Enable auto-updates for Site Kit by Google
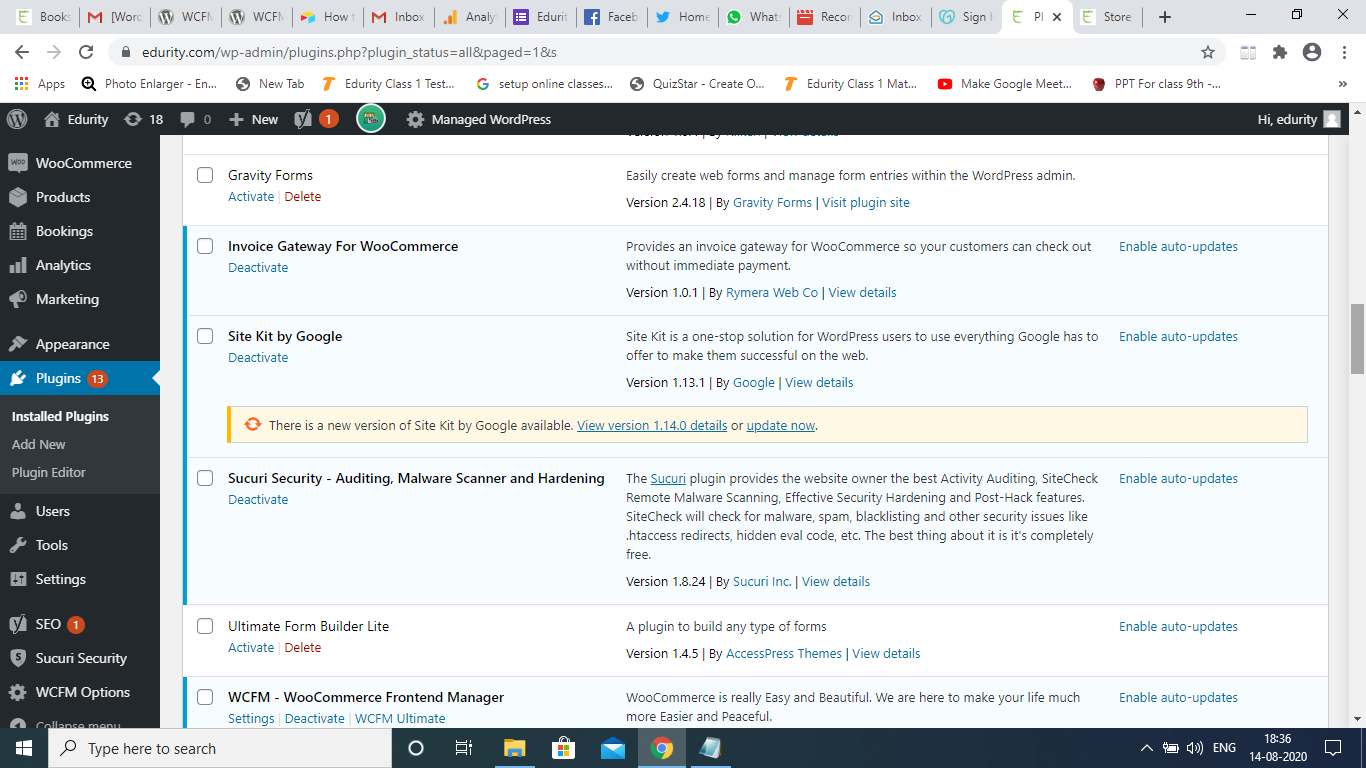 pyautogui.click(x=1178, y=336)
